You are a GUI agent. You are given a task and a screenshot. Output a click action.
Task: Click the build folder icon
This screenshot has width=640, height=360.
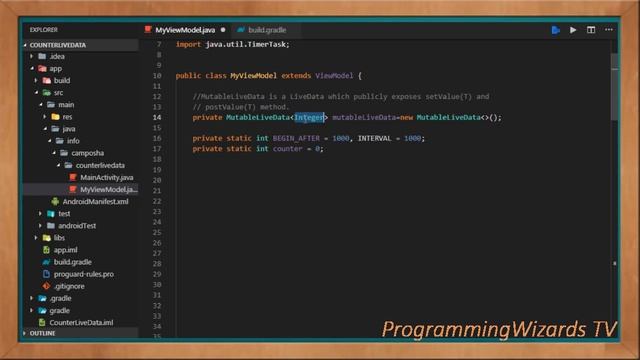click(x=47, y=80)
